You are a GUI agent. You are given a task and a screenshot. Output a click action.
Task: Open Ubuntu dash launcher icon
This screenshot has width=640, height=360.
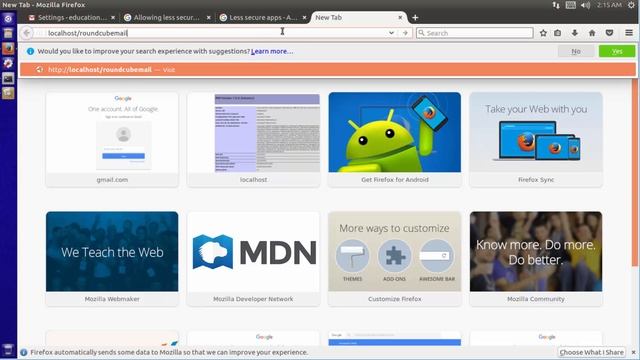[8, 18]
